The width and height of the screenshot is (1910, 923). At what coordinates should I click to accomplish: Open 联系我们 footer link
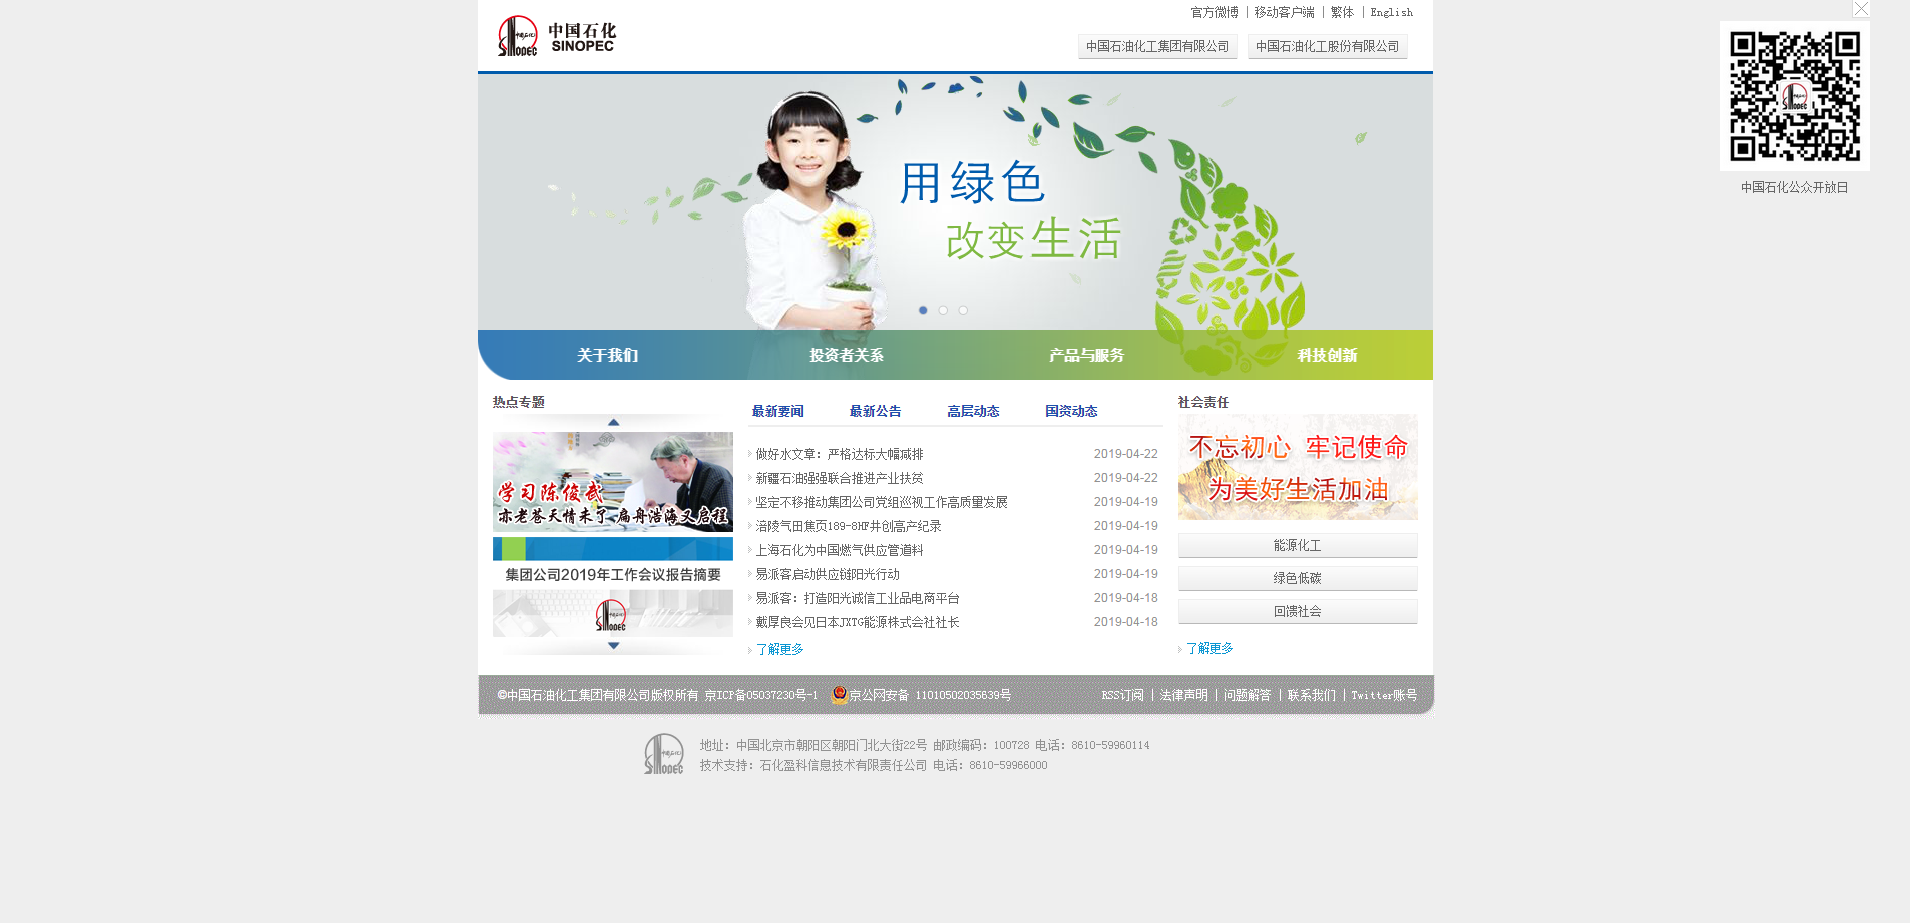pyautogui.click(x=1311, y=695)
